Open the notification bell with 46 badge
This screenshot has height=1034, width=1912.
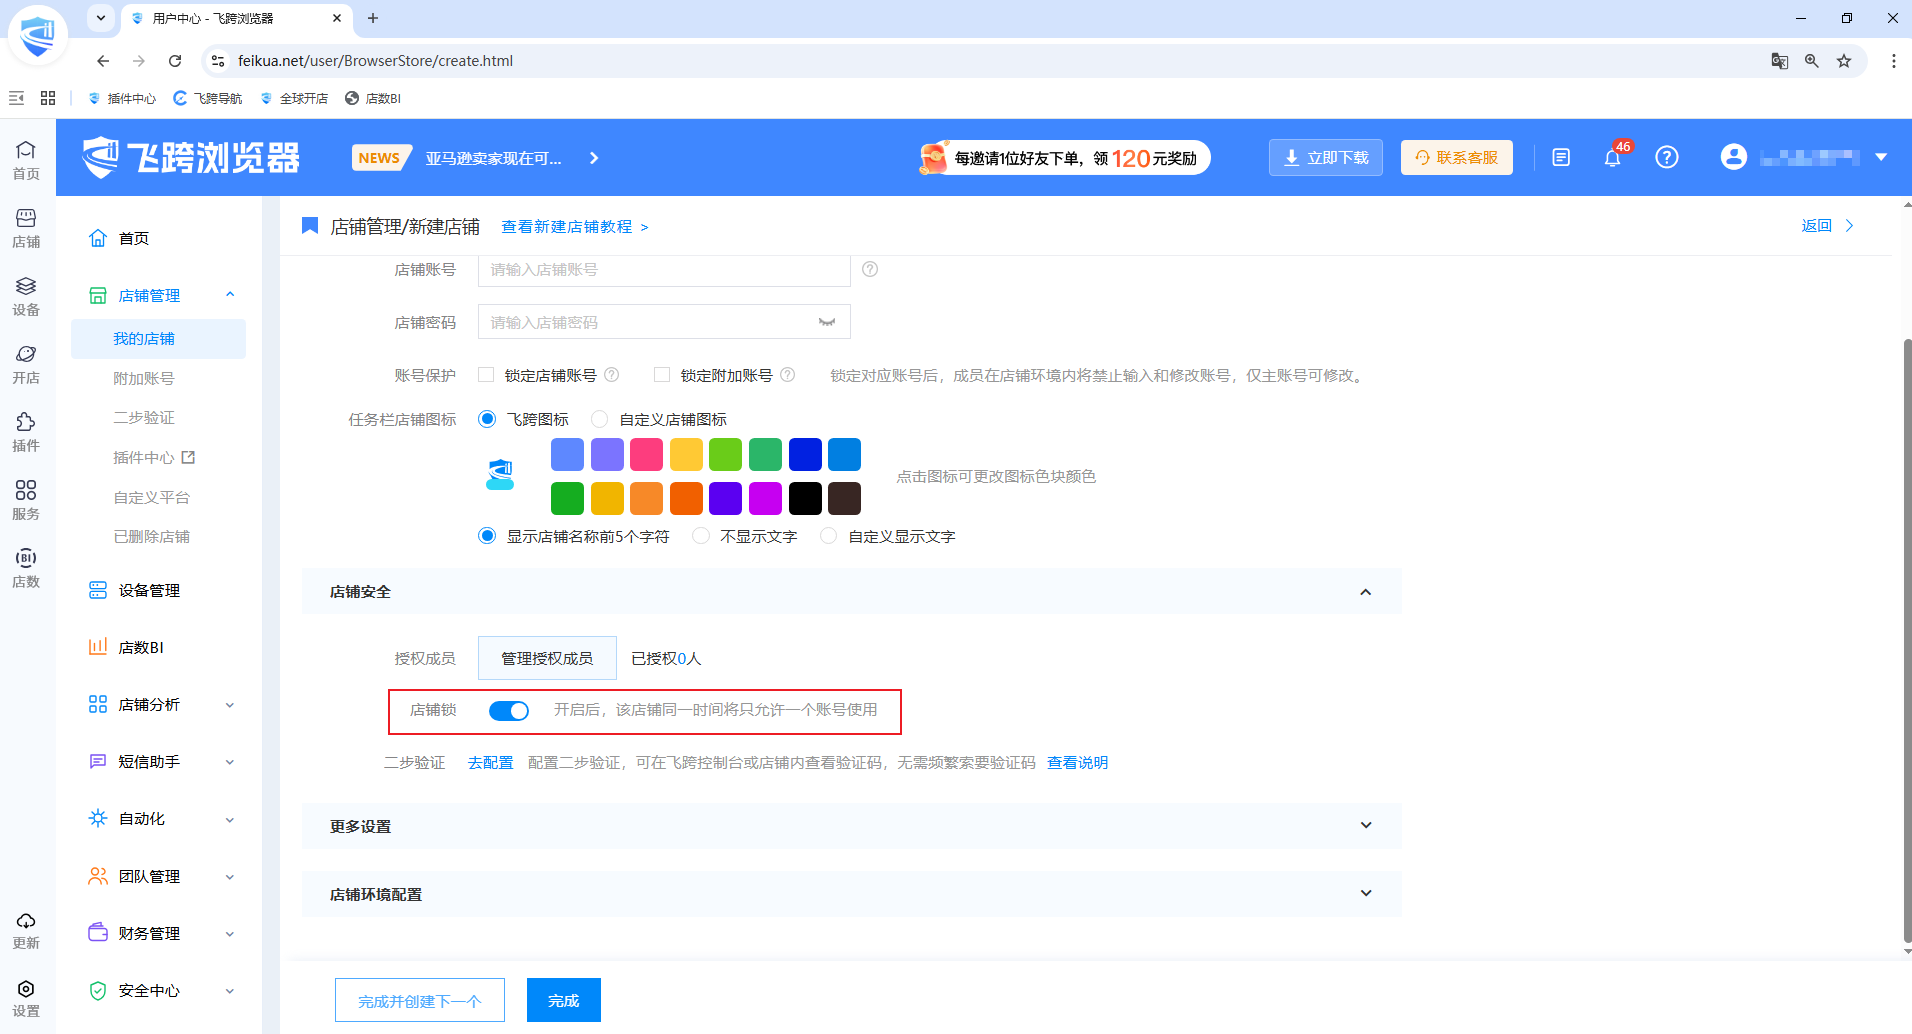click(1612, 157)
